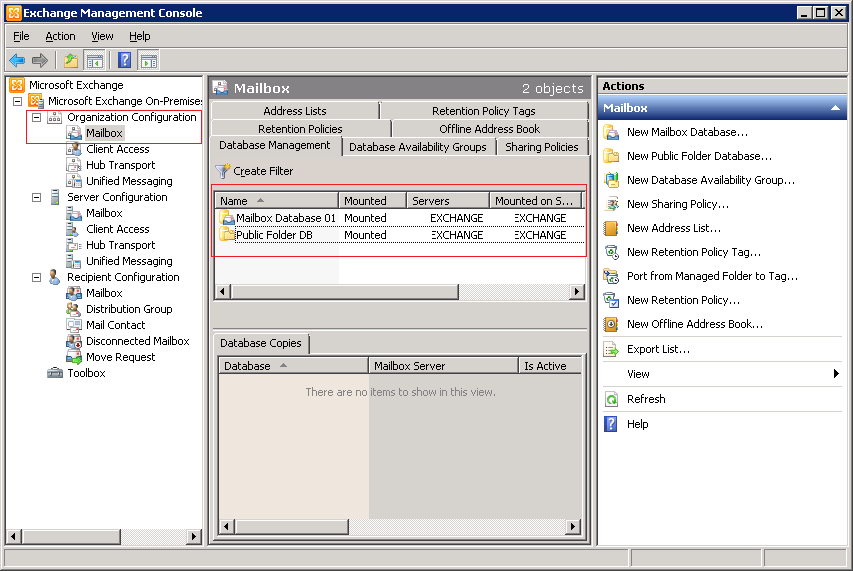Click the Mailbox Database 01 row icon
853x571 pixels.
click(227, 218)
